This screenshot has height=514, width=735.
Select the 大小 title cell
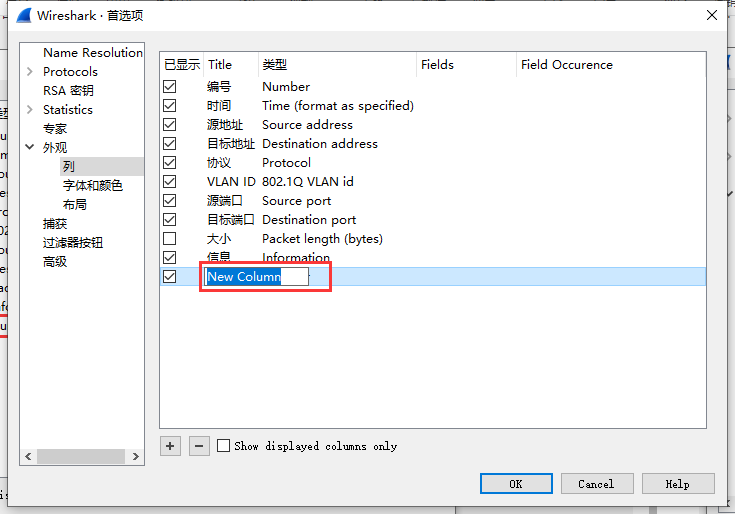[219, 238]
